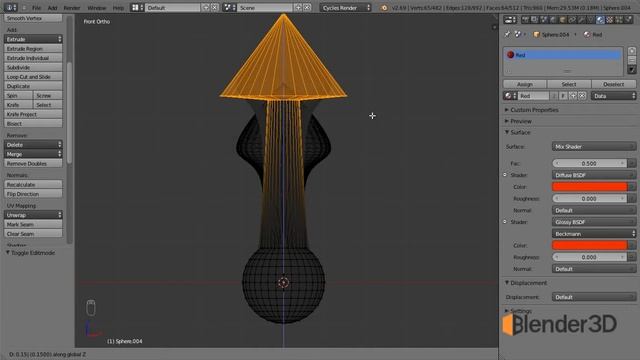Image resolution: width=640 pixels, height=360 pixels.
Task: Open the Render properties tab icon
Action: (525, 19)
